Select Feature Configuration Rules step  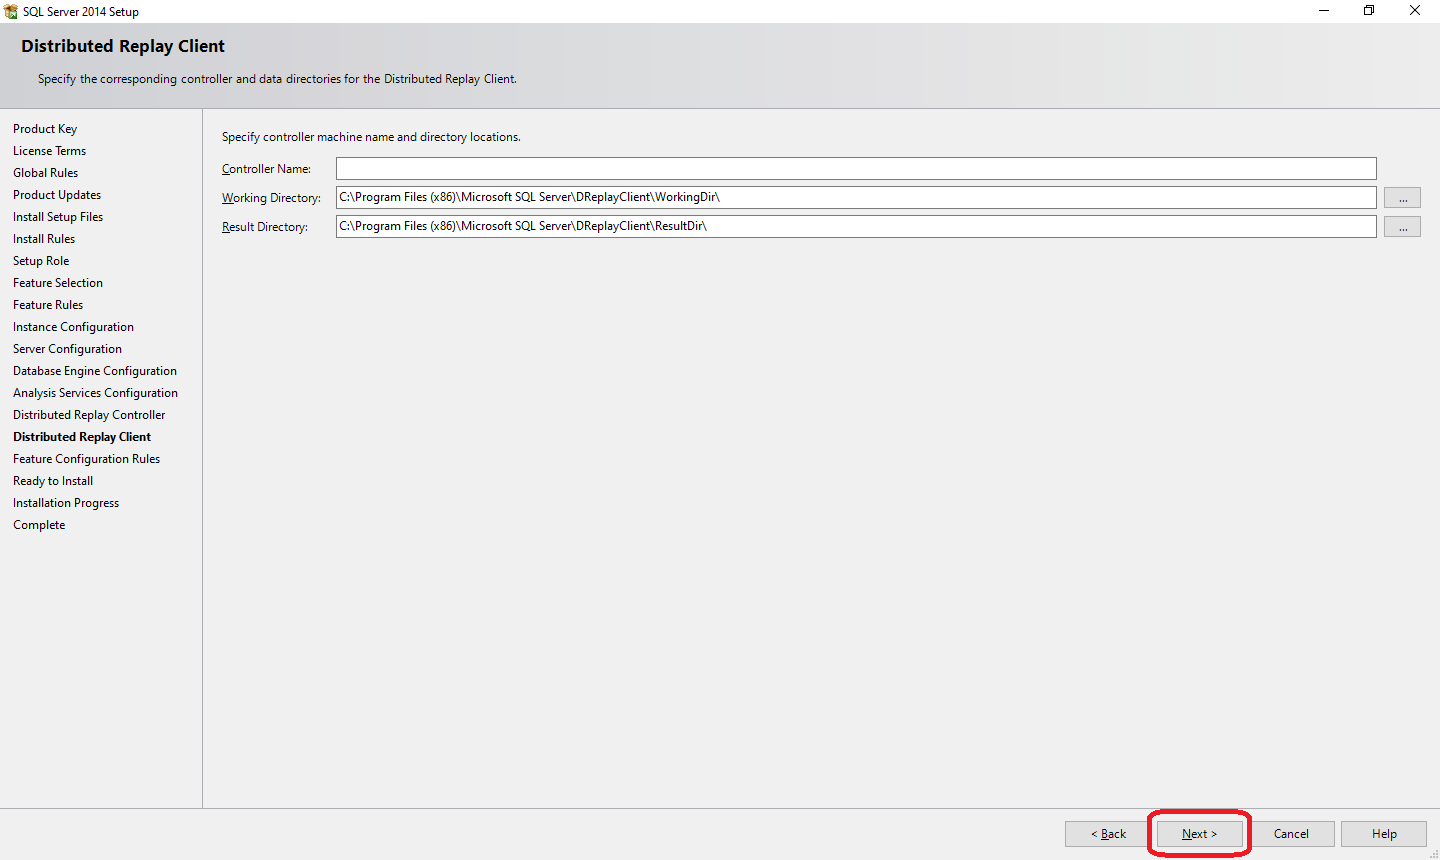coord(86,459)
